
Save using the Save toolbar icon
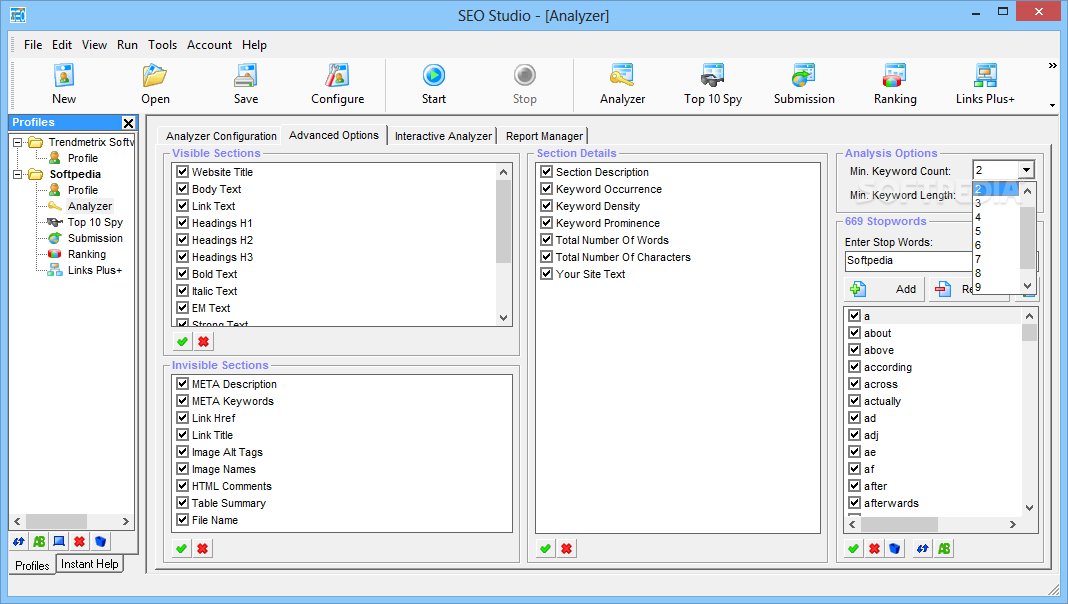click(x=246, y=84)
